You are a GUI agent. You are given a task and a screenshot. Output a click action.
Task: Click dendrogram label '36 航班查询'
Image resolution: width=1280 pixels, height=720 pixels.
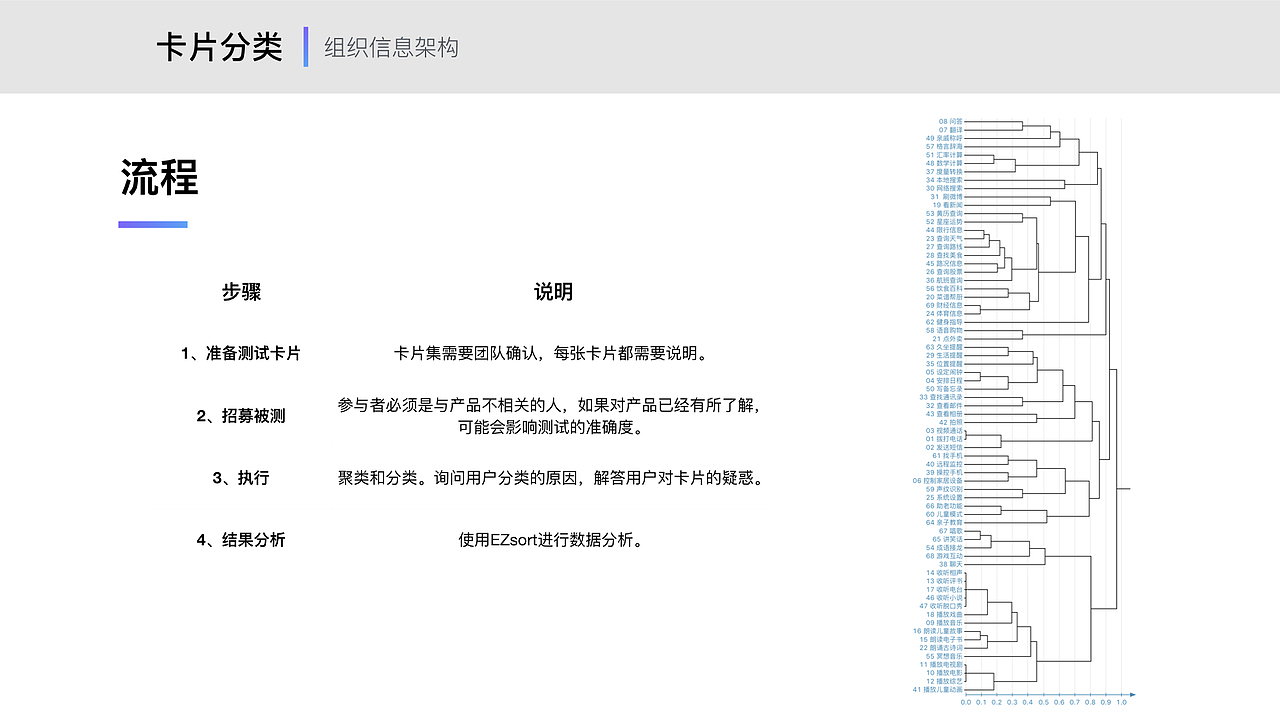945,280
